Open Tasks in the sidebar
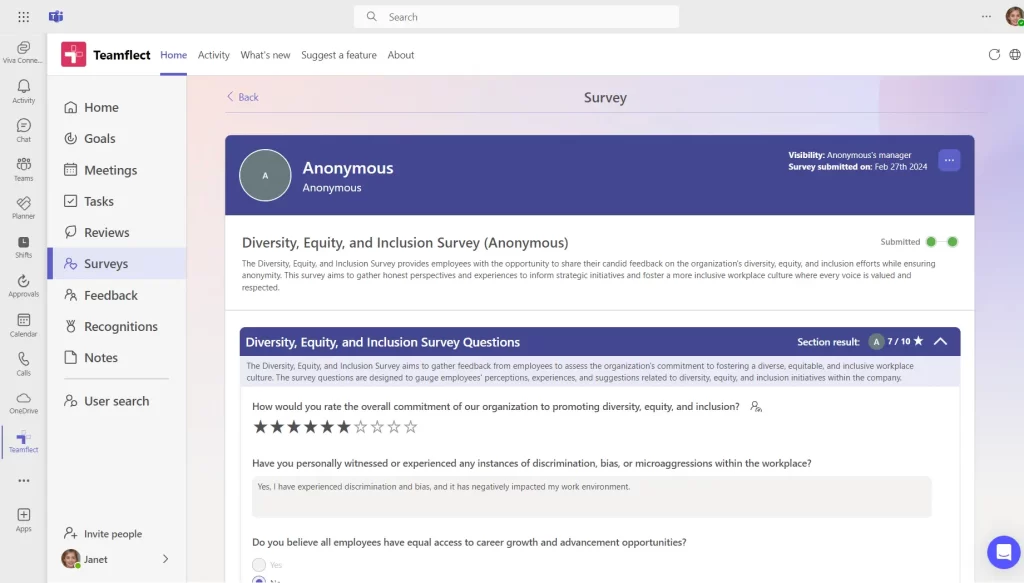1024x583 pixels. [116, 201]
